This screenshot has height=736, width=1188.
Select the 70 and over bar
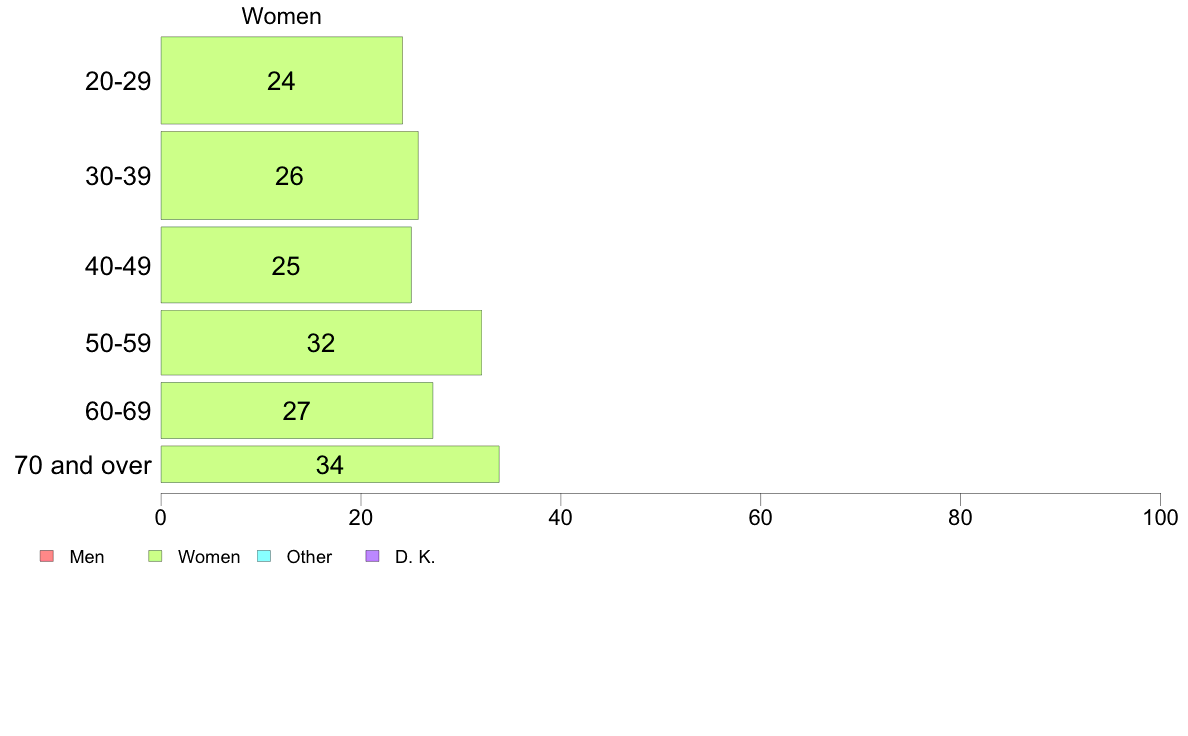(330, 465)
